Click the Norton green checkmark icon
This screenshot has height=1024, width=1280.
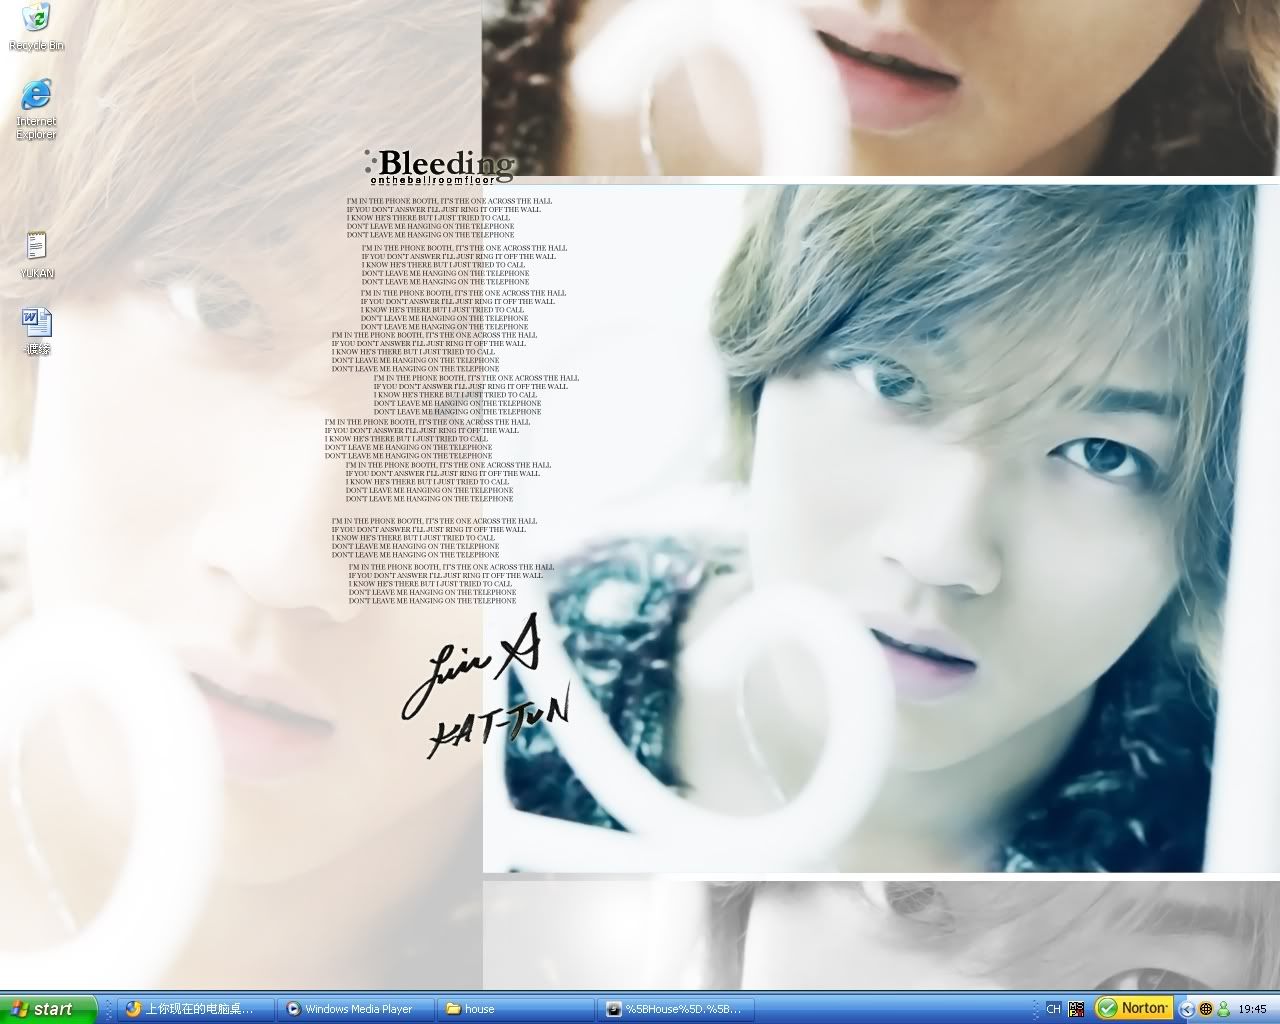[x=1107, y=1008]
